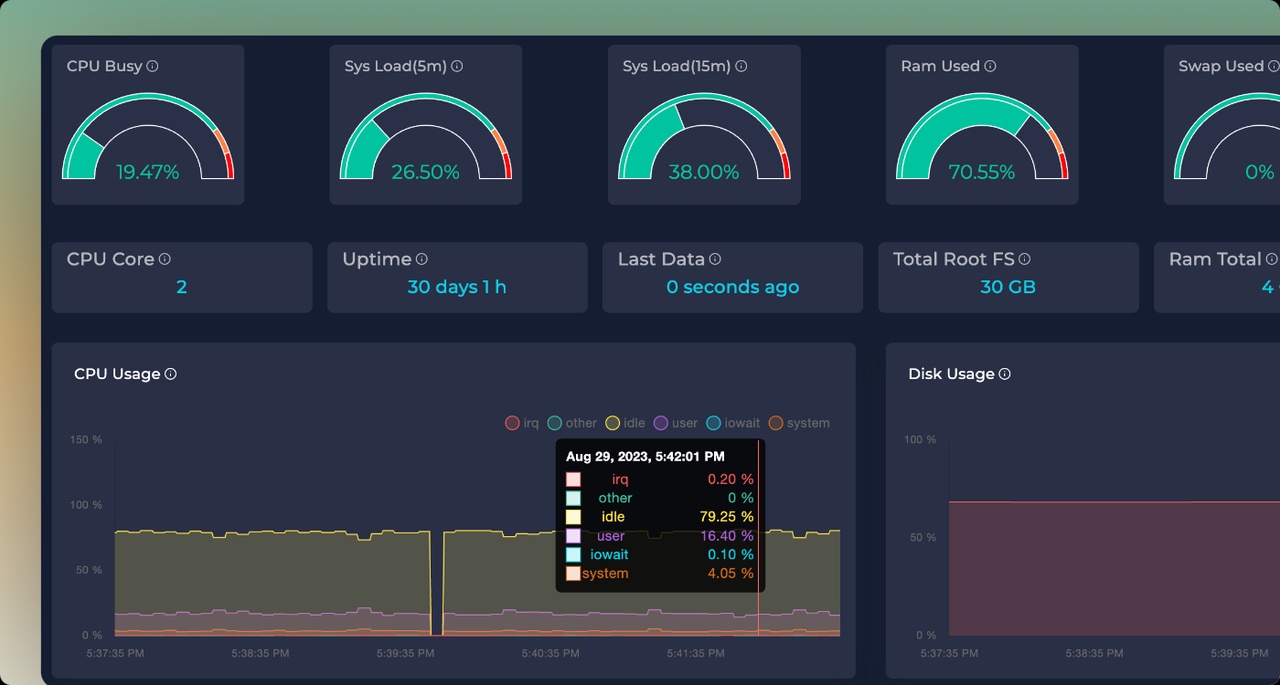Click info icon beside Ram Used

990,66
